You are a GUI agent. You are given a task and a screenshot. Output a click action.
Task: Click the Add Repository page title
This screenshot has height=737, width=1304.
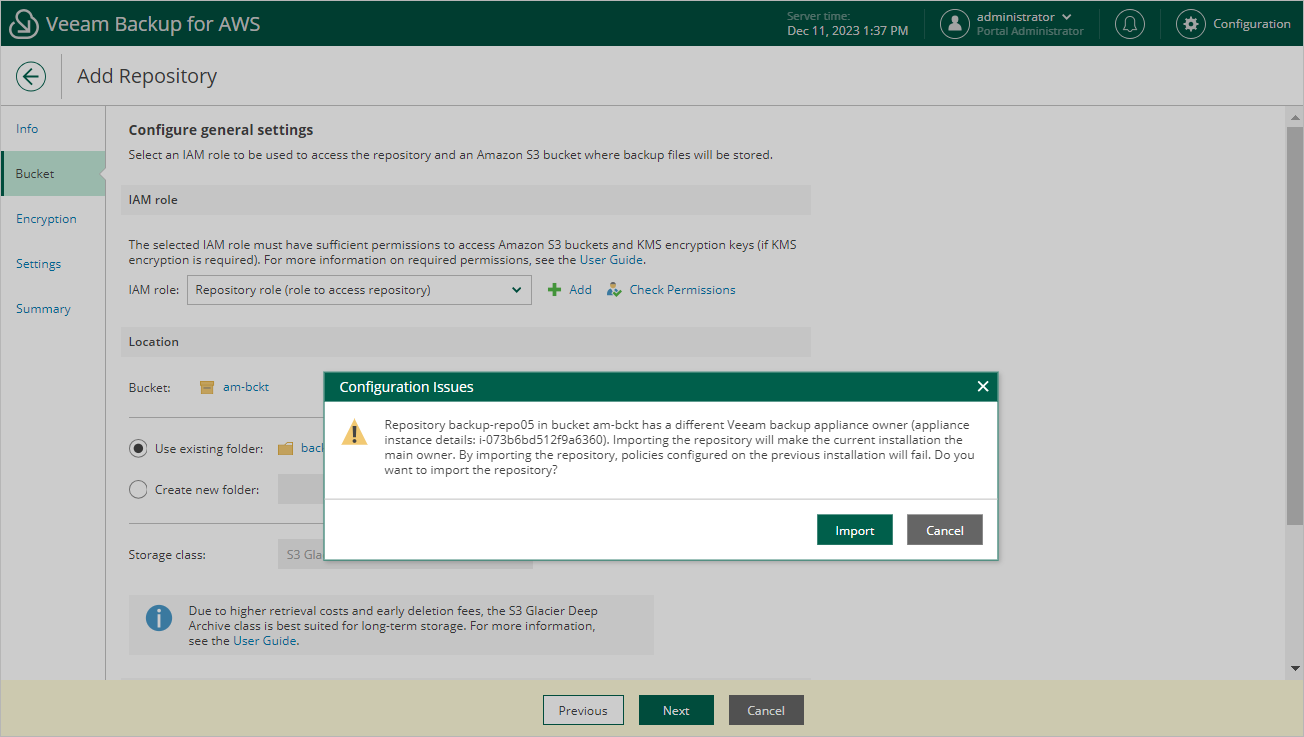(147, 76)
